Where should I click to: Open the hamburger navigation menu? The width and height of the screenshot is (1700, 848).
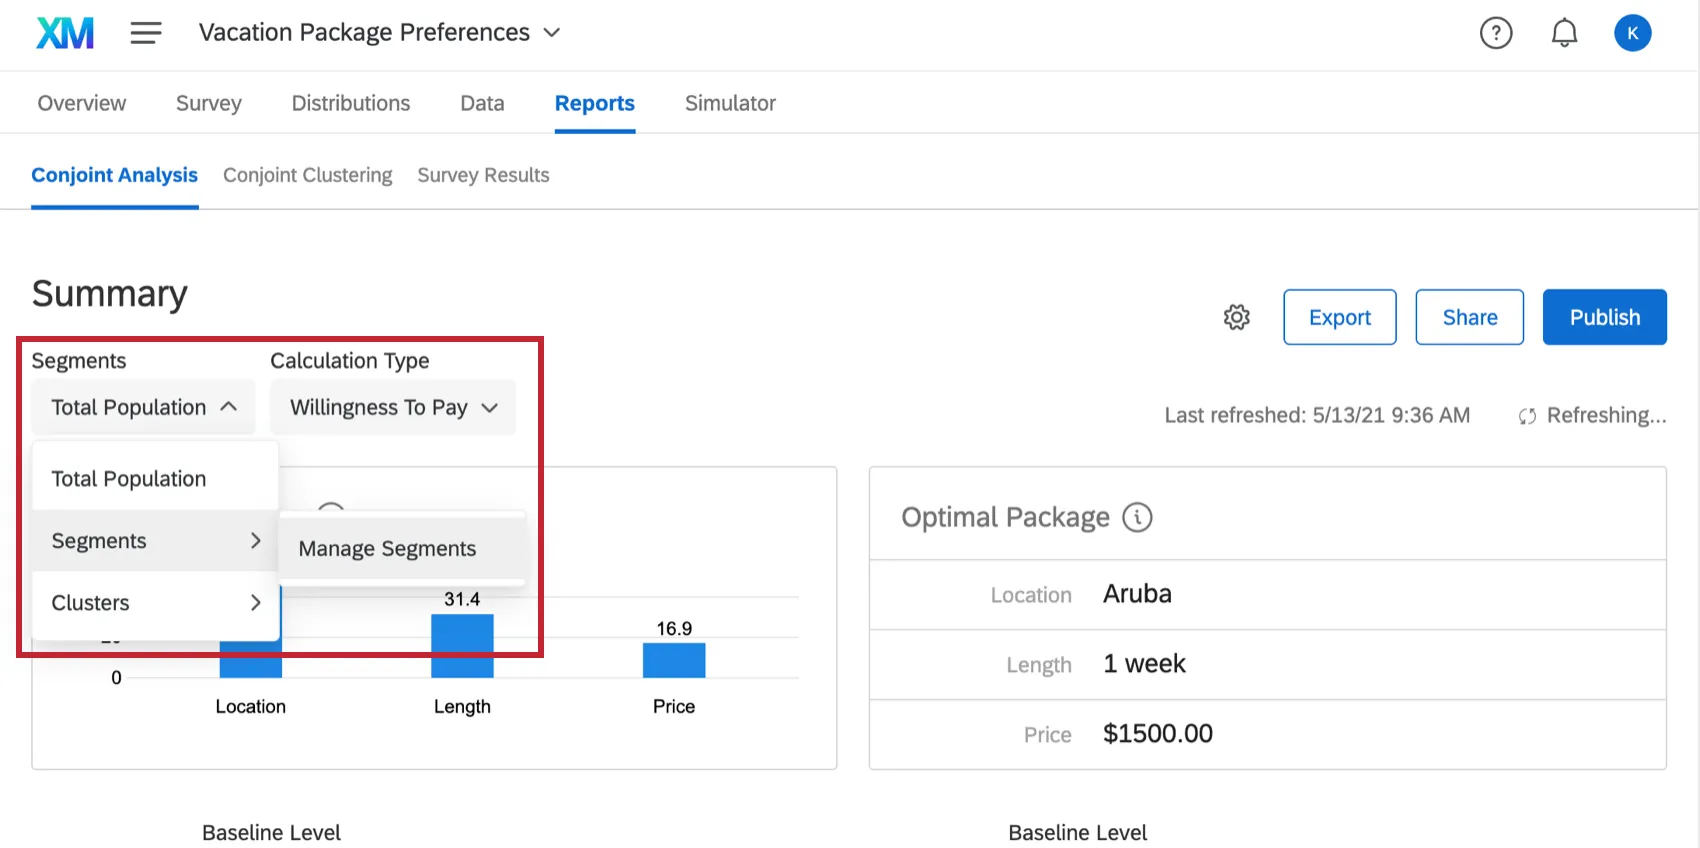tap(146, 33)
